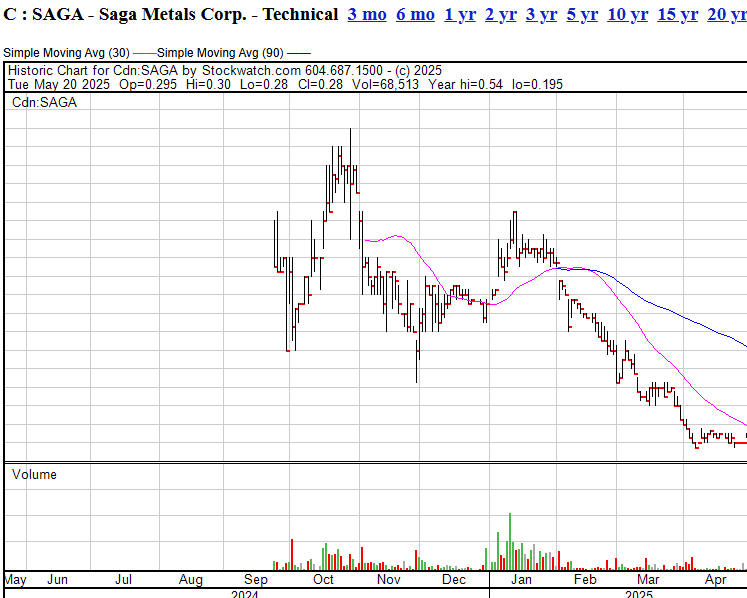
Task: Choose the 3 yr timeframe link
Action: pos(541,14)
